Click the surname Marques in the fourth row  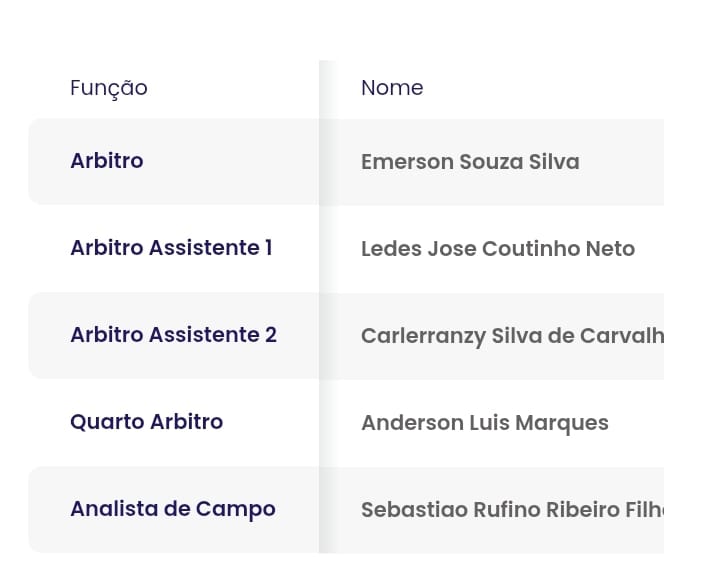(x=561, y=423)
